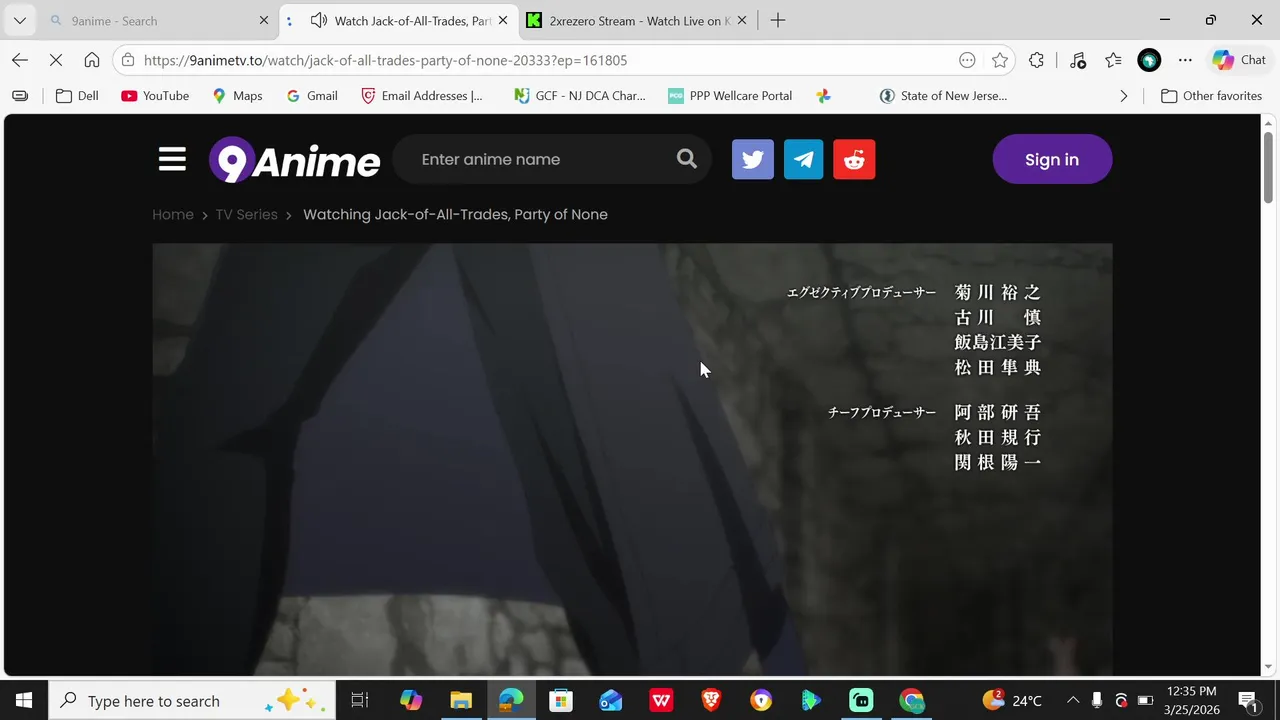Go back to previous page
This screenshot has width=1280, height=720.
tap(20, 60)
